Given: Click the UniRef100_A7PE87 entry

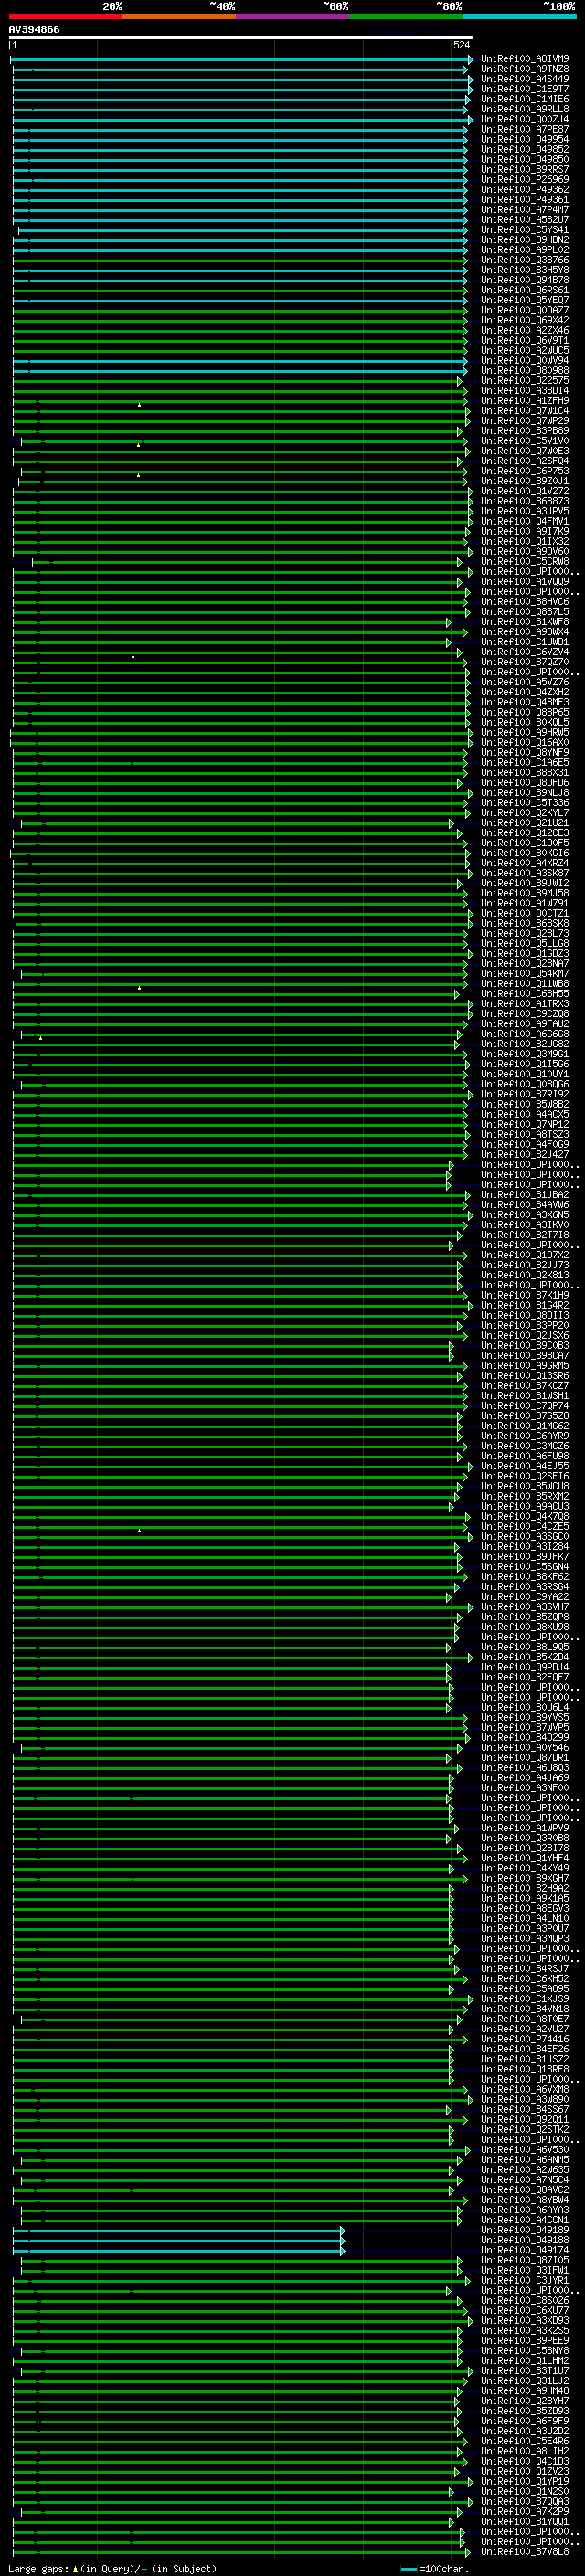Looking at the screenshot, I should click(x=525, y=129).
